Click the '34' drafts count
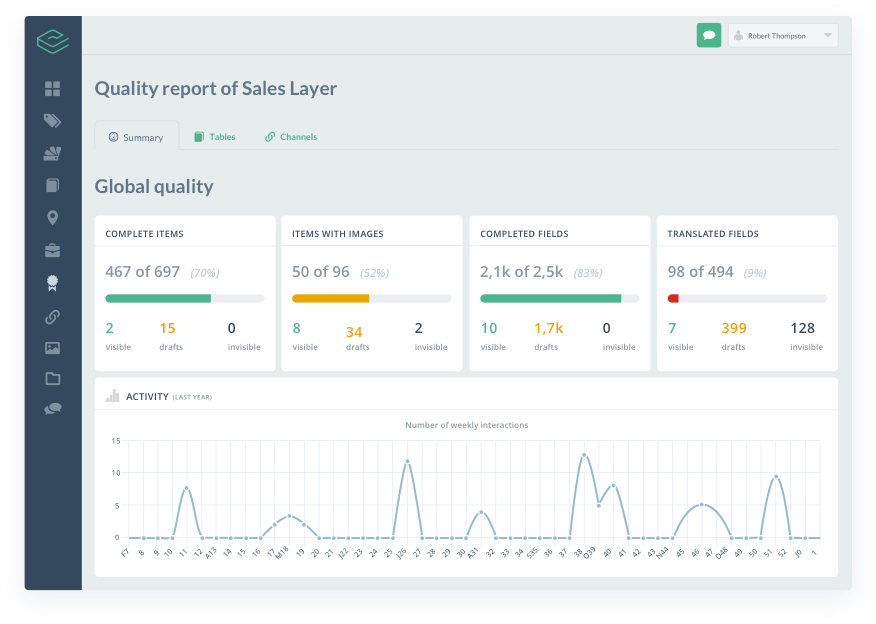The height and width of the screenshot is (624, 876). pyautogui.click(x=354, y=332)
